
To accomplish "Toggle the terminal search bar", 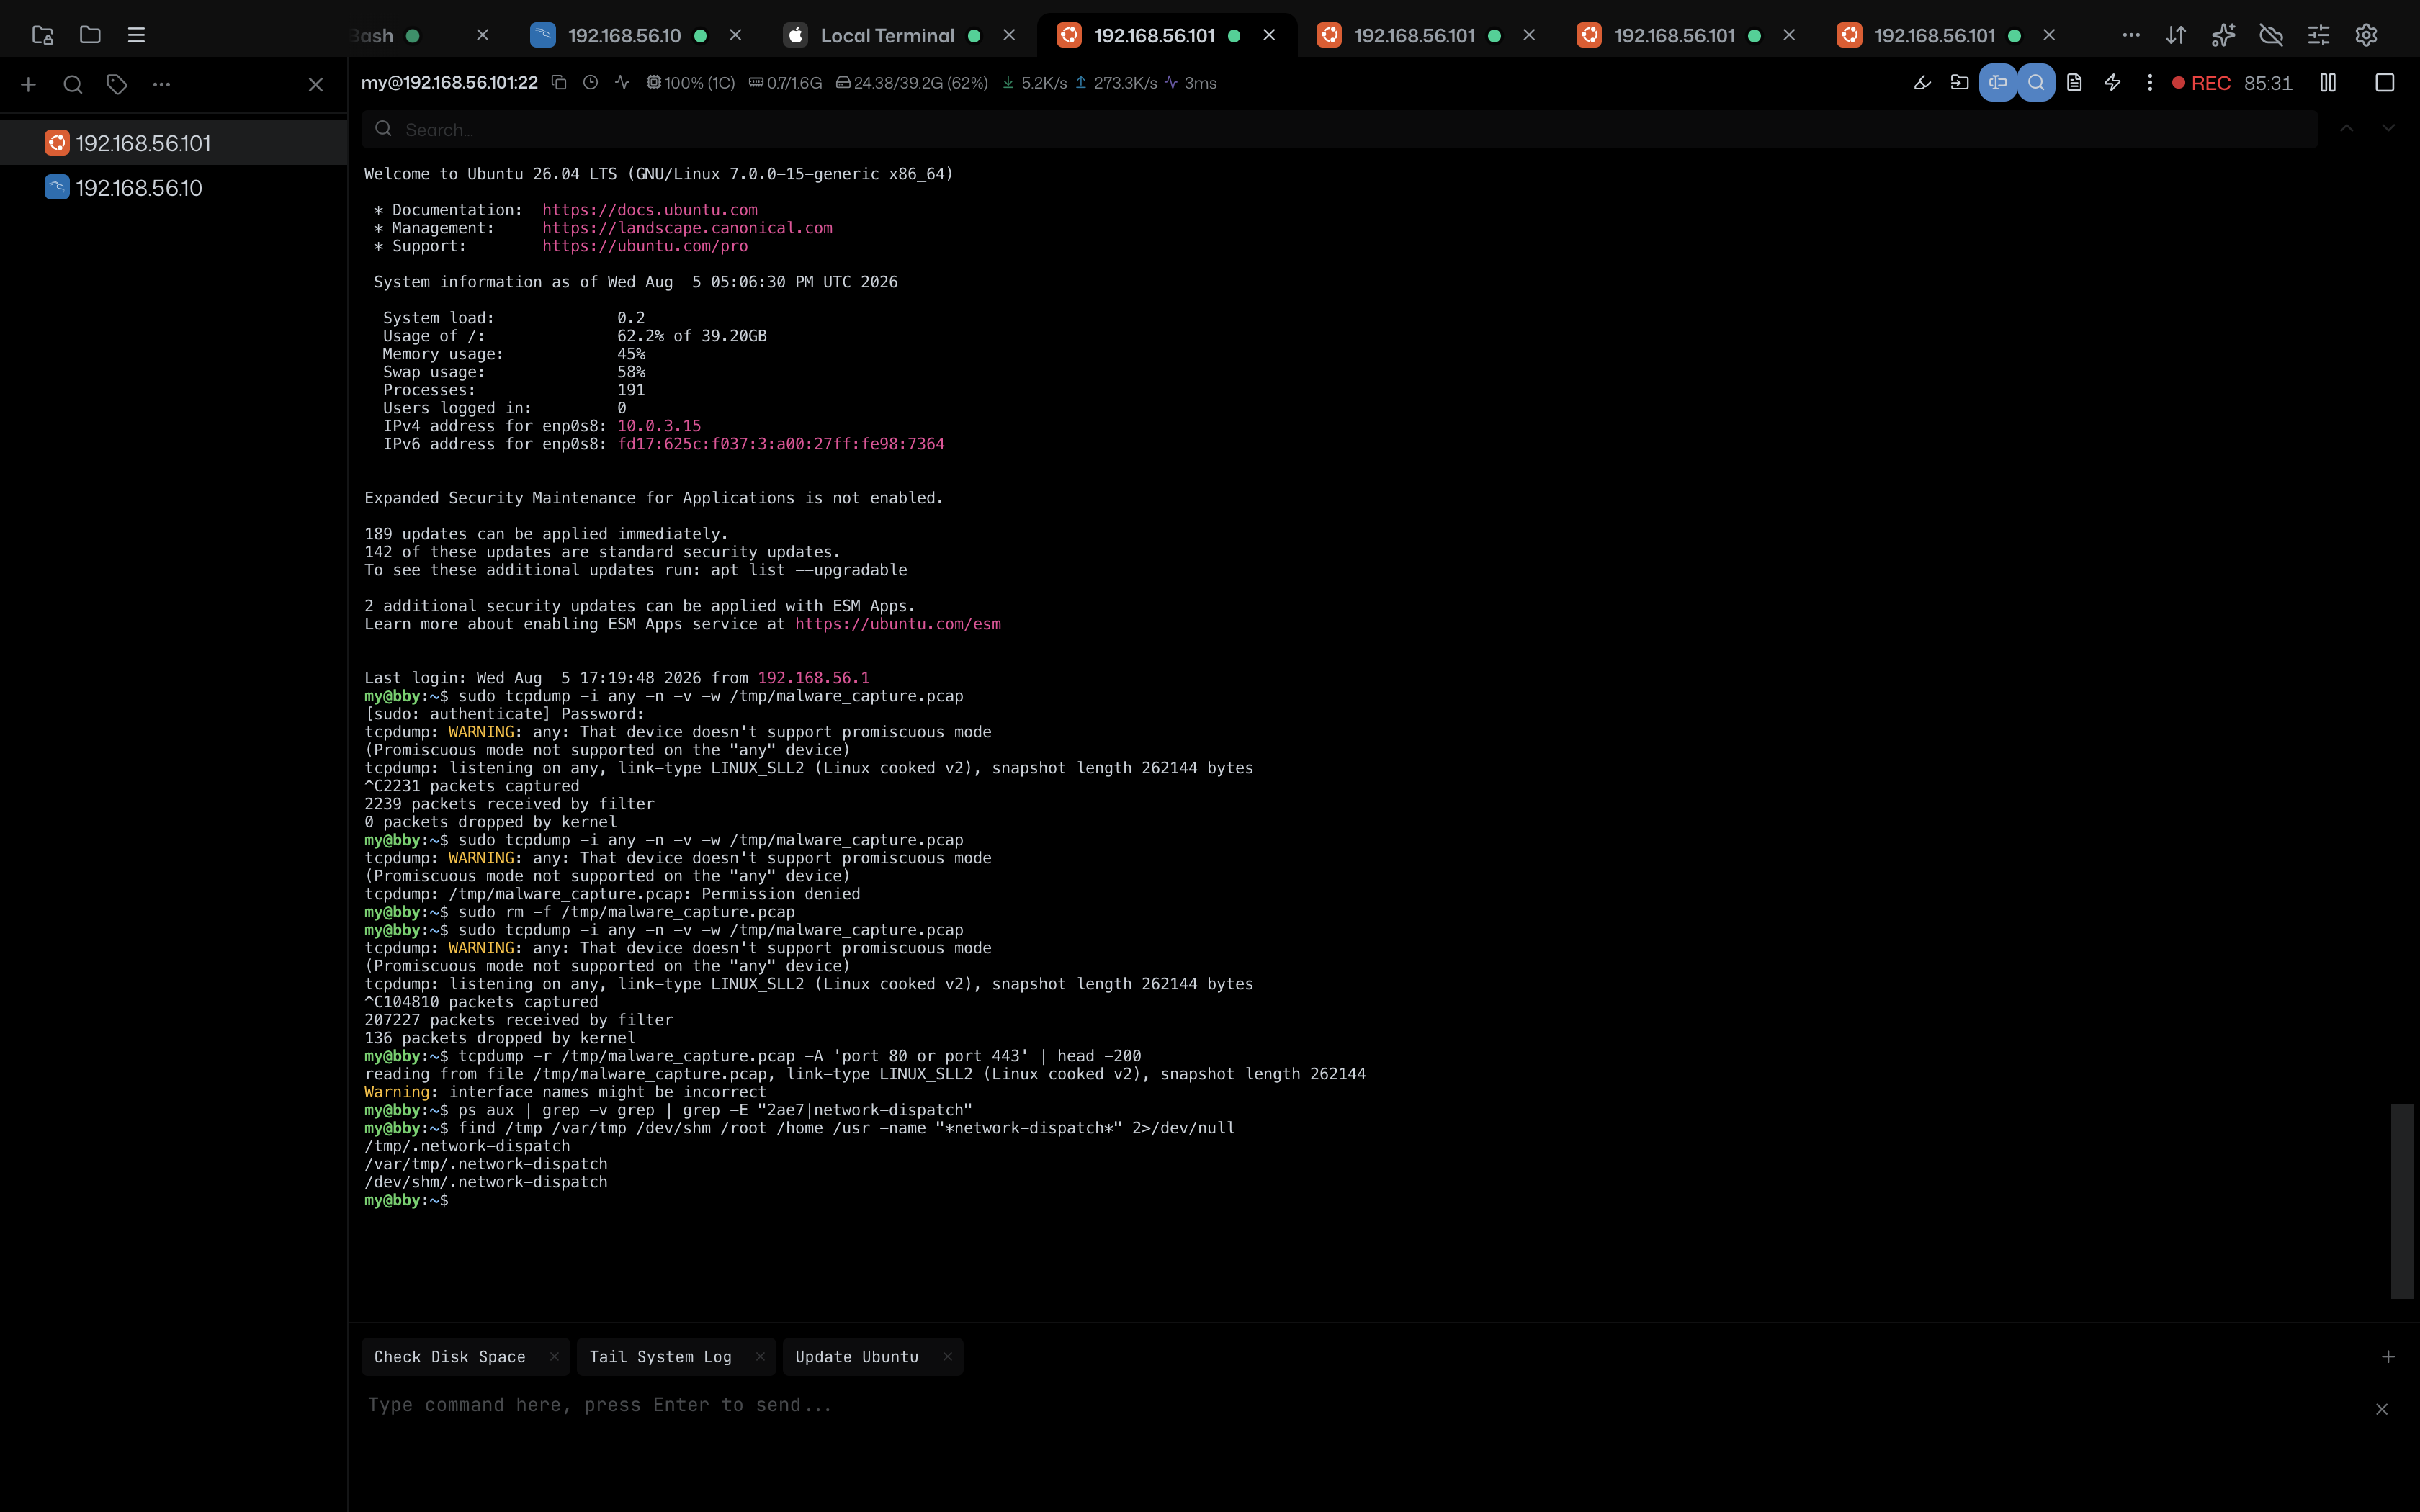I will (x=2036, y=83).
